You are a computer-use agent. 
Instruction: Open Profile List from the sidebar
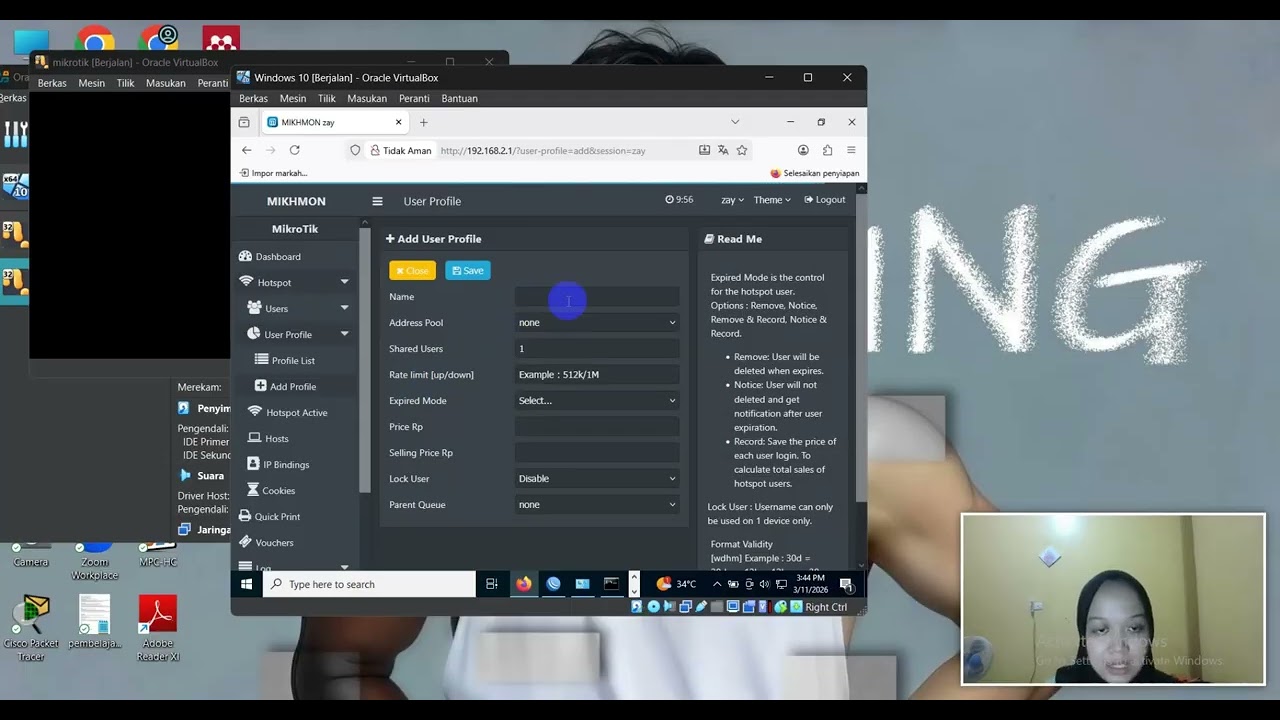point(285,361)
